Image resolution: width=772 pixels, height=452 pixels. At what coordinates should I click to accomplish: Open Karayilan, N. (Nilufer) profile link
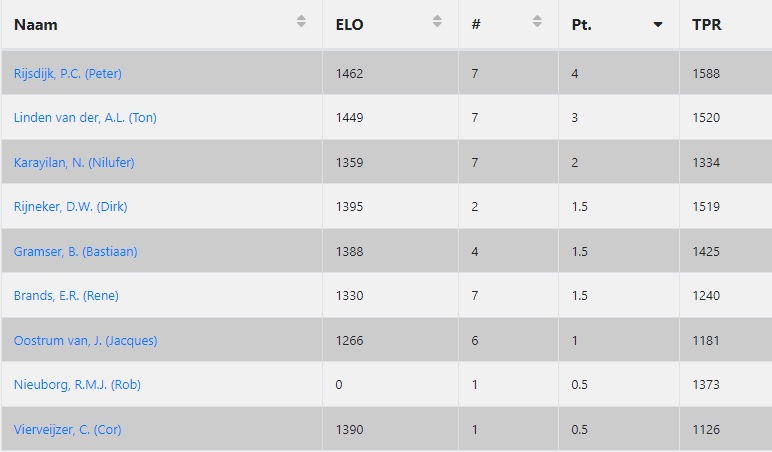(74, 162)
